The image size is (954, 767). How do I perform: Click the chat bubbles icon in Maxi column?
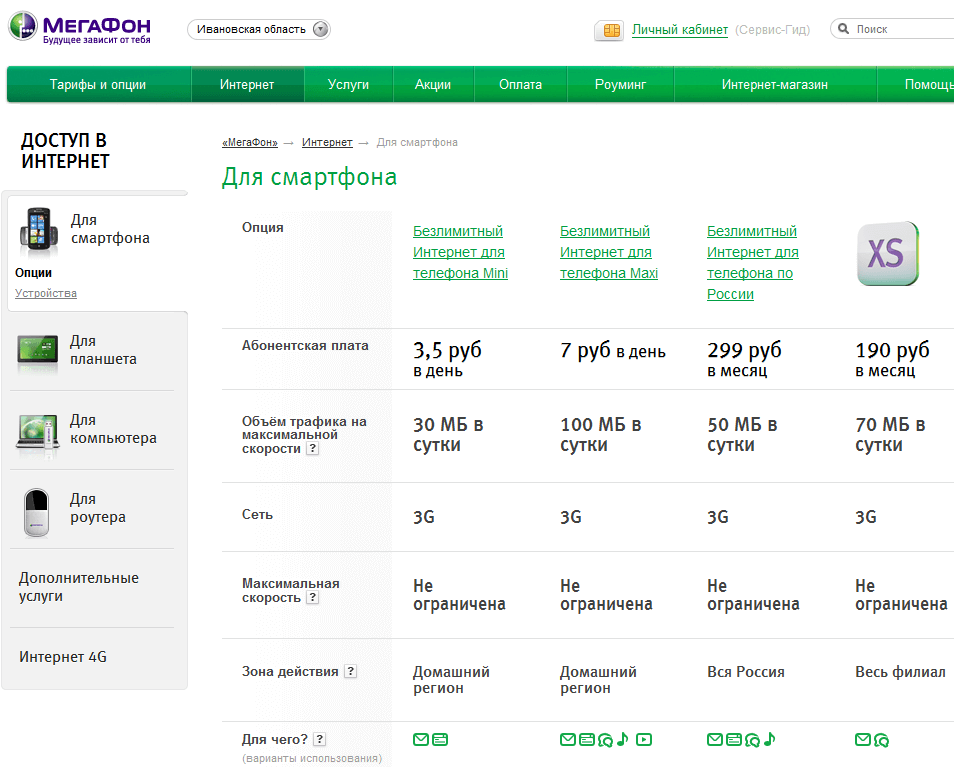(605, 740)
